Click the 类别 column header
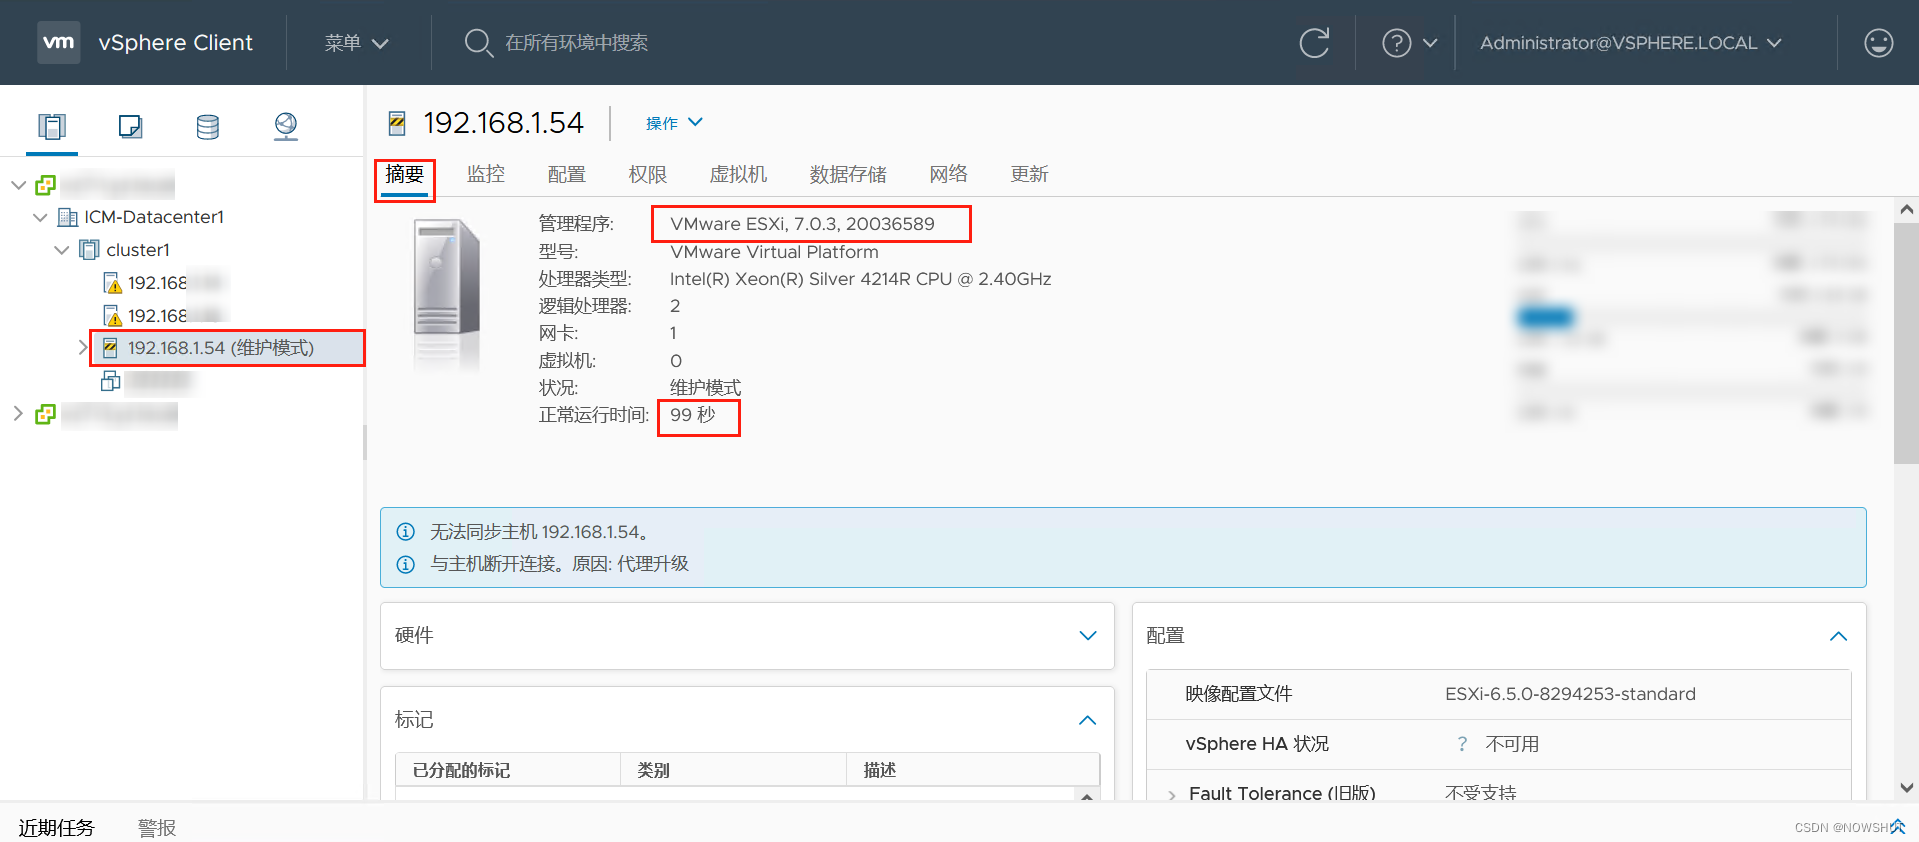The height and width of the screenshot is (842, 1919). click(x=734, y=770)
